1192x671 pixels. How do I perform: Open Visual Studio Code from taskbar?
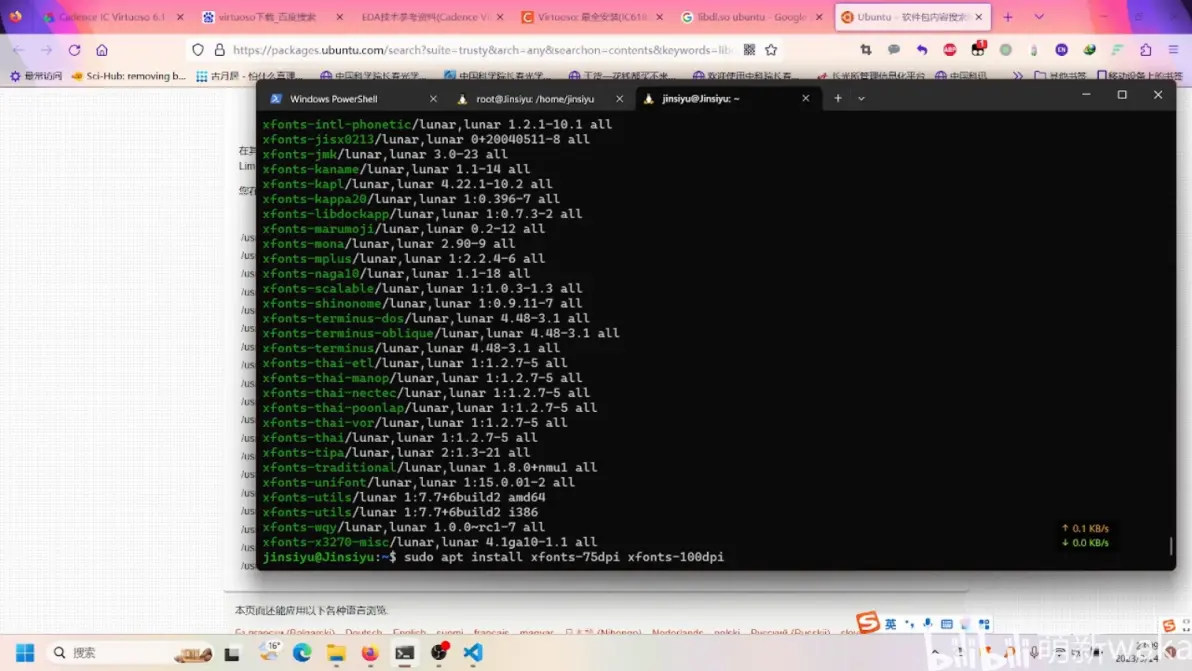pos(473,653)
